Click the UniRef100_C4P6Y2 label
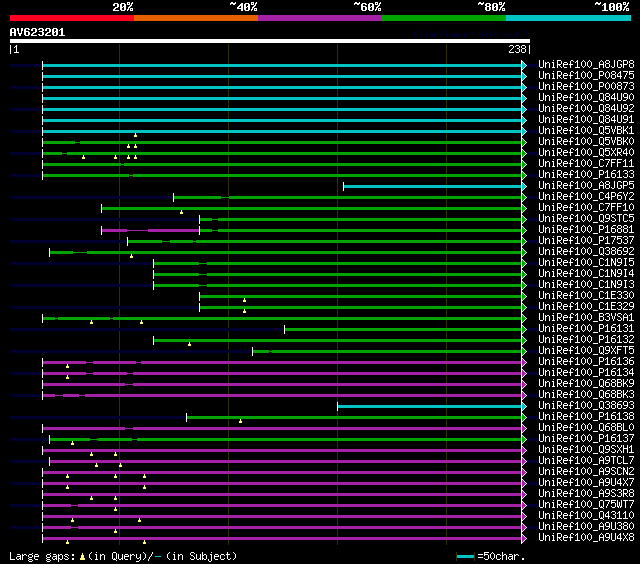Image resolution: width=640 pixels, height=564 pixels. pos(586,197)
